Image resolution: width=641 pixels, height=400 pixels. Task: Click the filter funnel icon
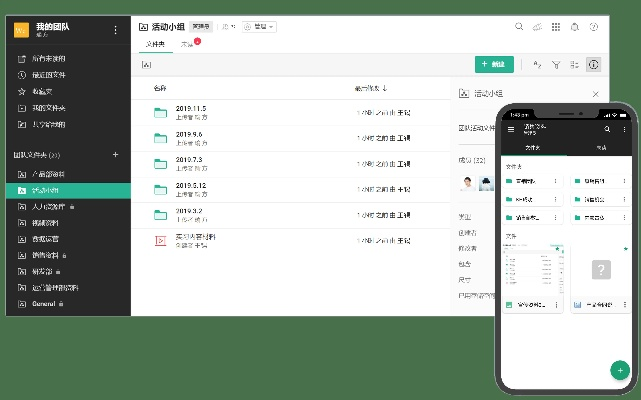pyautogui.click(x=556, y=64)
